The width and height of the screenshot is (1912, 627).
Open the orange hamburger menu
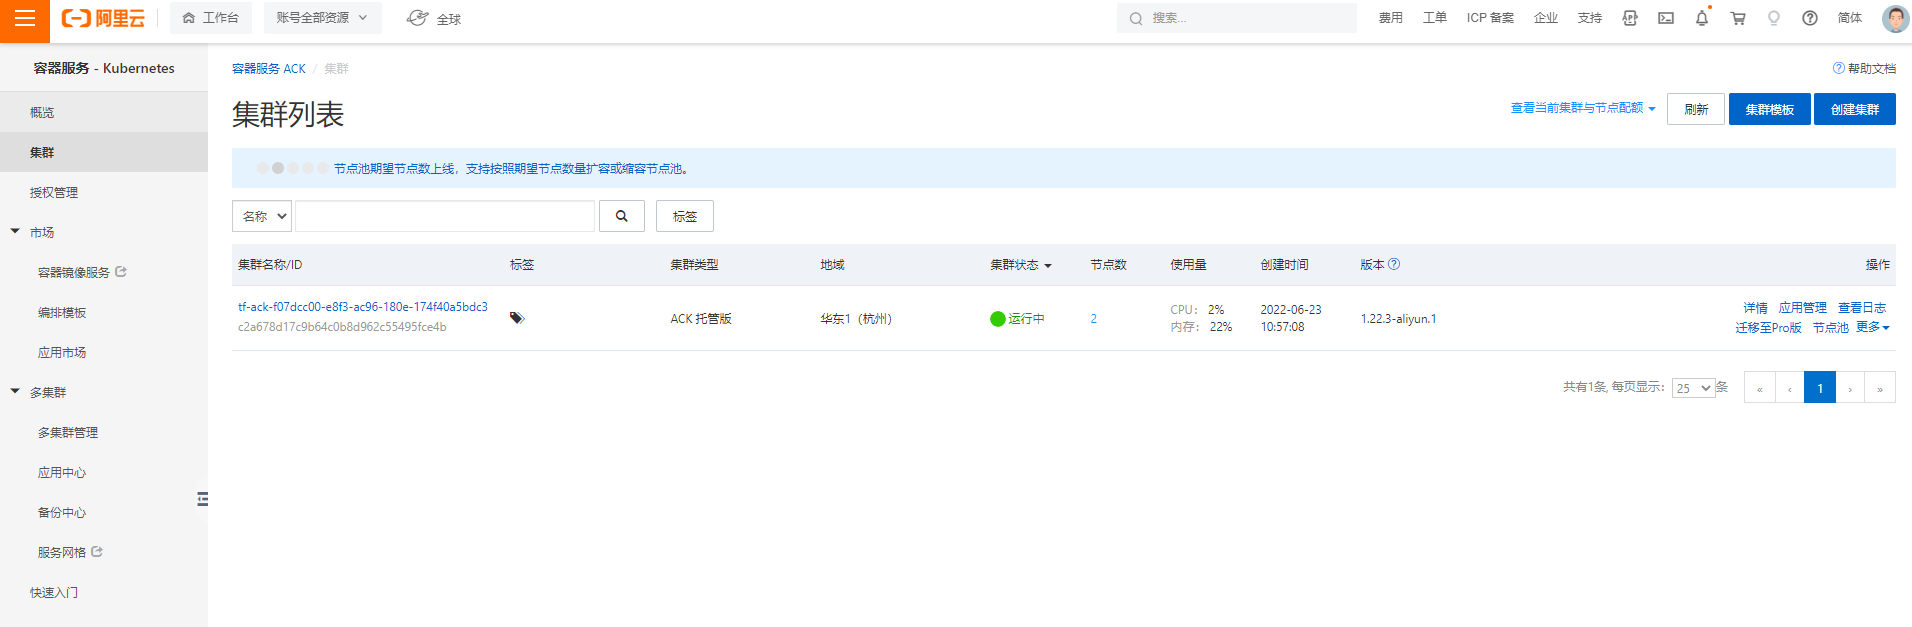pyautogui.click(x=24, y=19)
